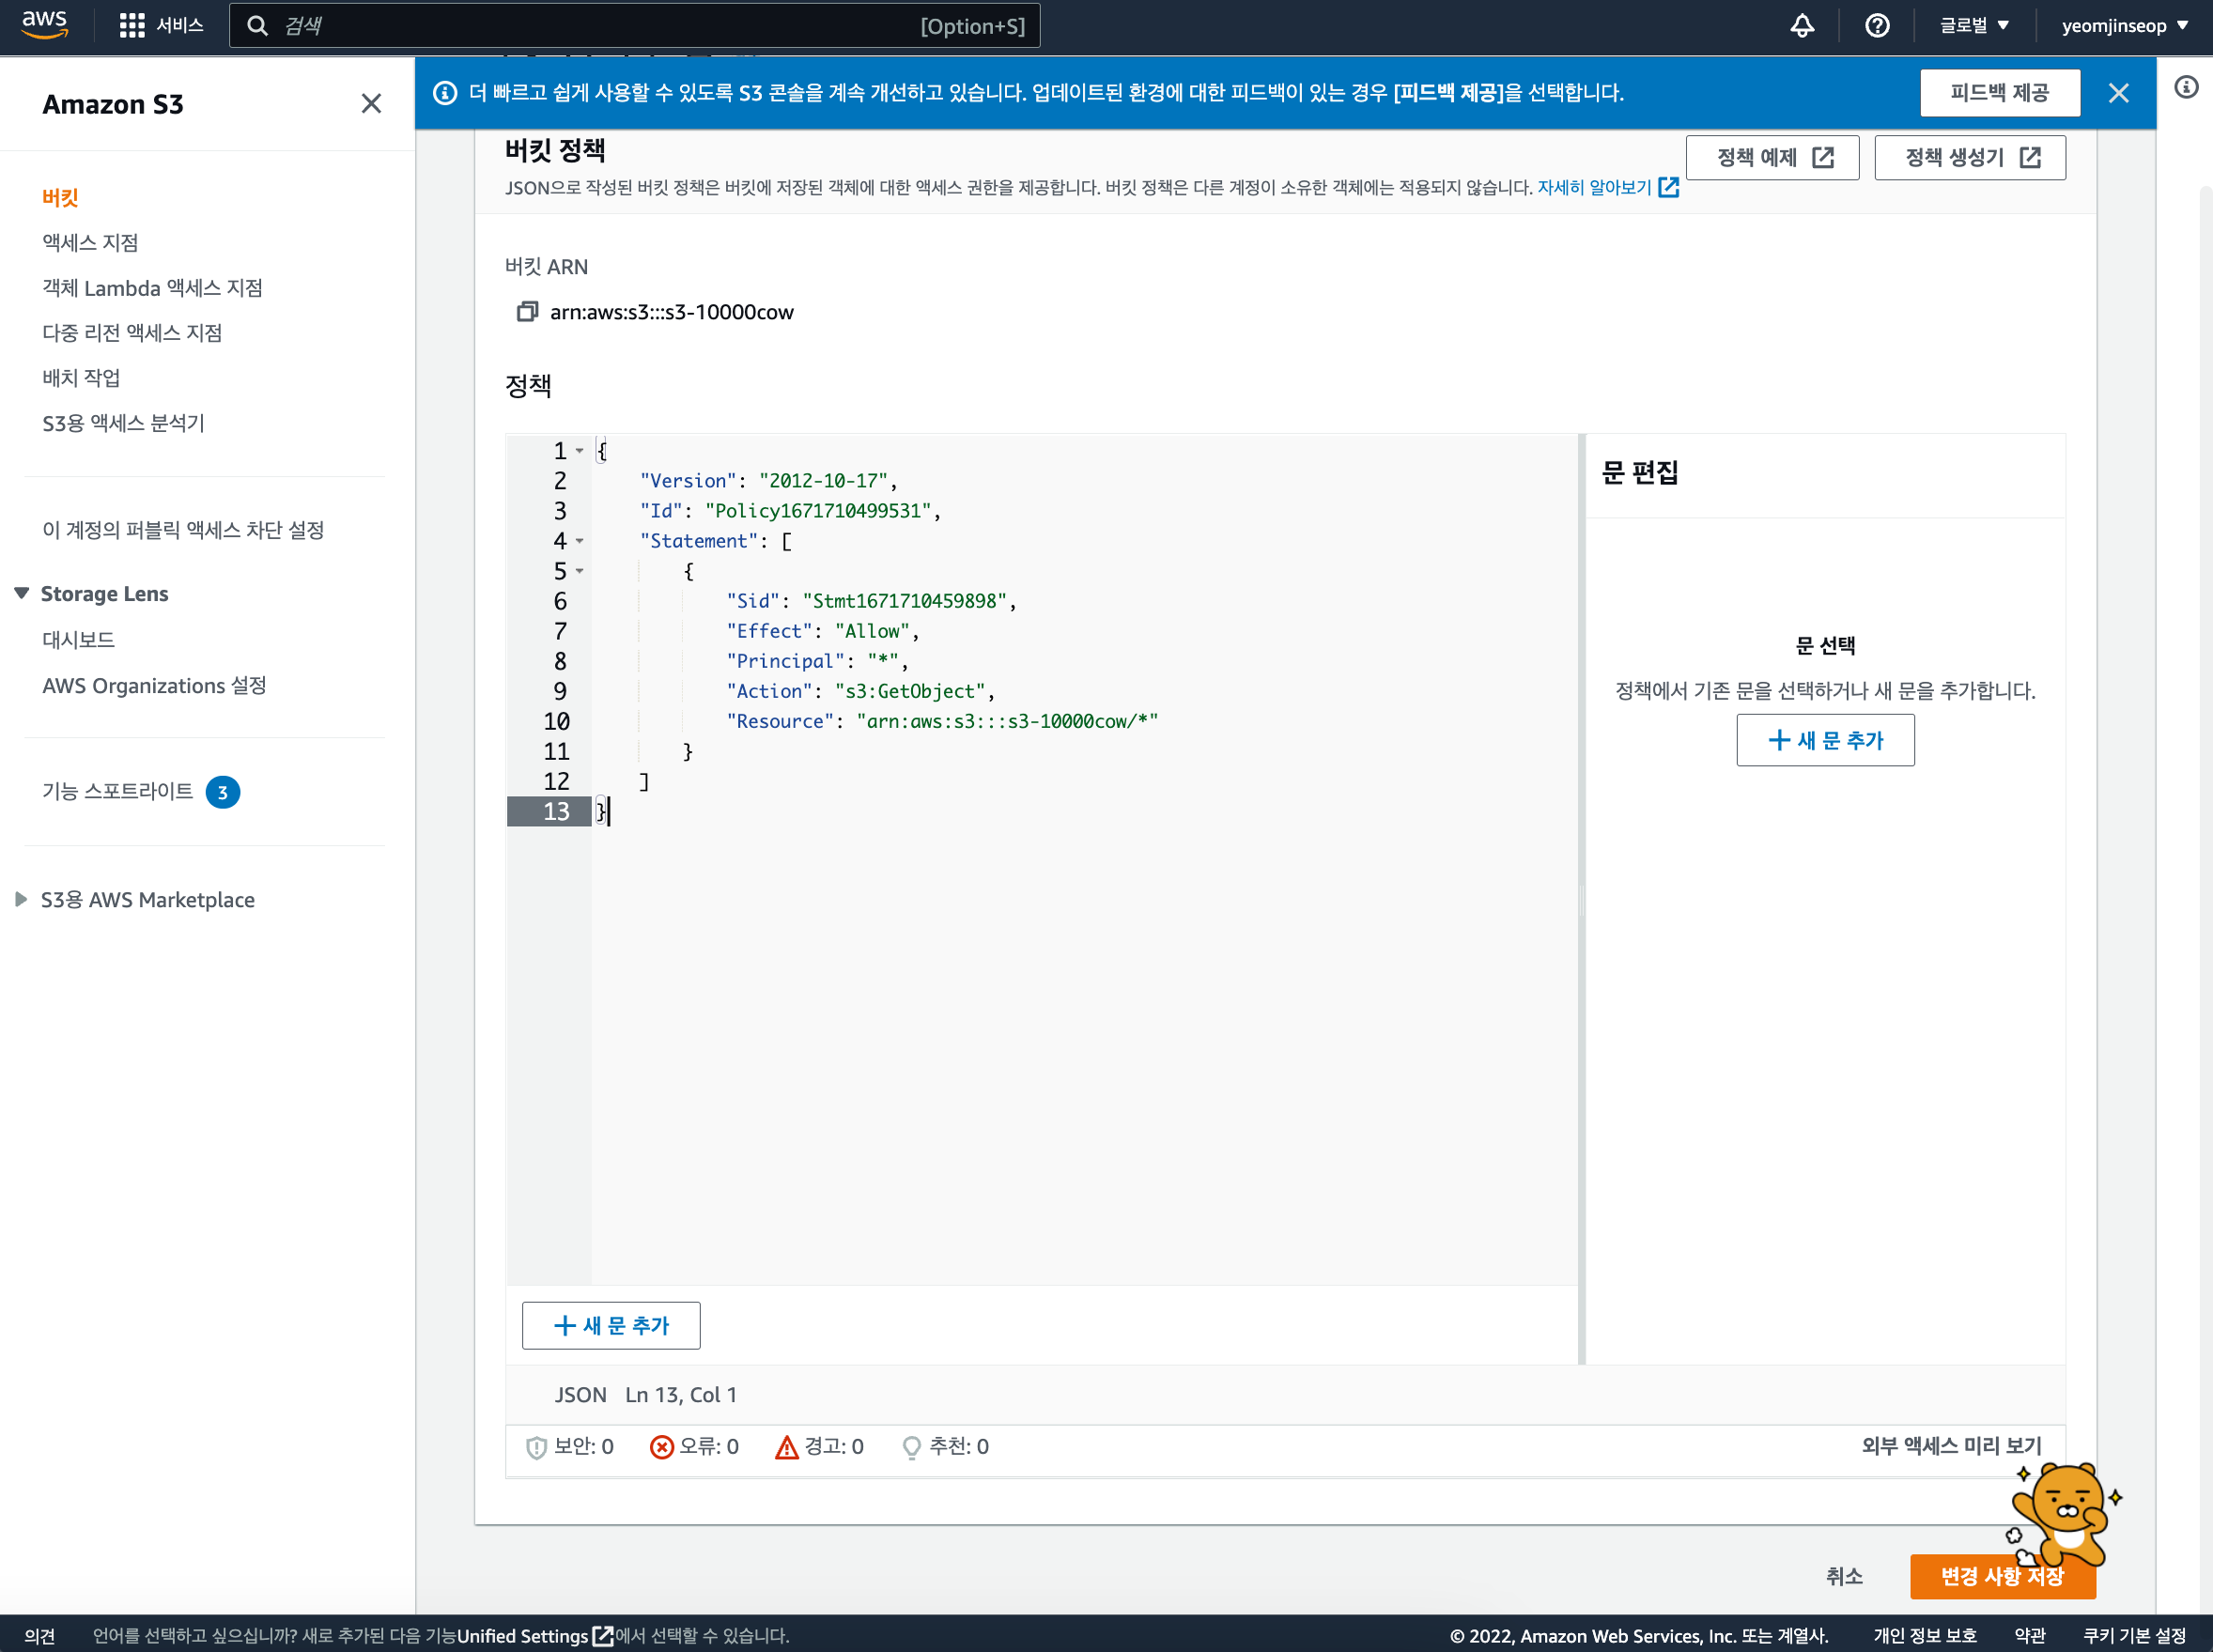Click the warning triangle status icon
This screenshot has height=1652, width=2213.
(x=786, y=1447)
